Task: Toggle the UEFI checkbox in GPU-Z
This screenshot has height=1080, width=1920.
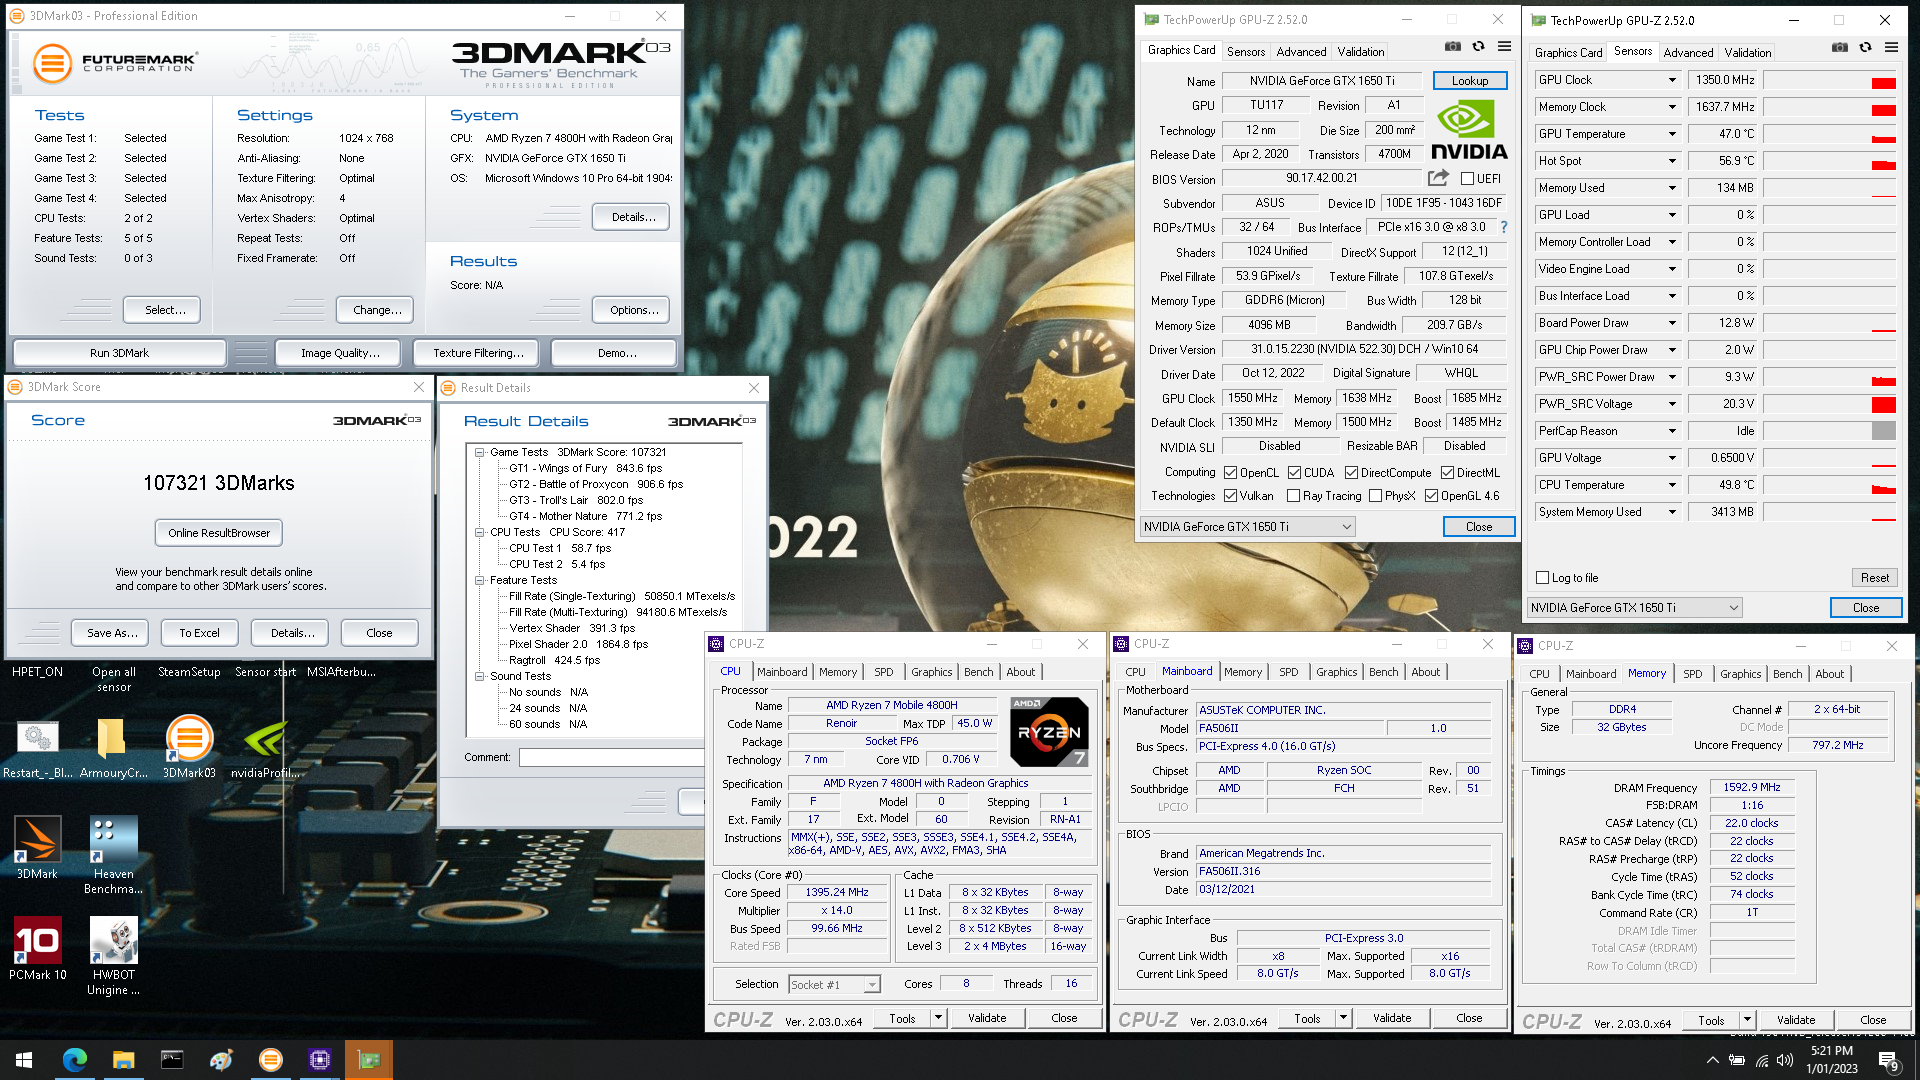Action: [1467, 179]
